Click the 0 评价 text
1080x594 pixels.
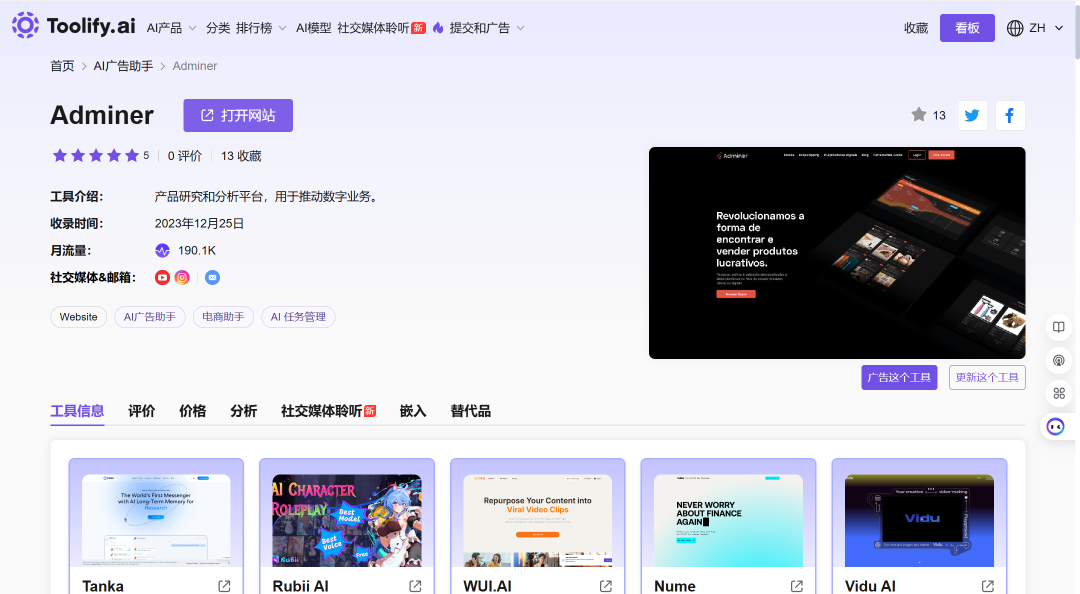(x=185, y=156)
